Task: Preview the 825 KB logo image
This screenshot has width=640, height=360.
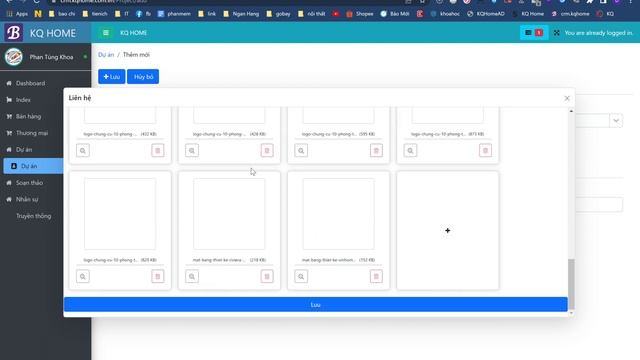Action: pos(83,276)
